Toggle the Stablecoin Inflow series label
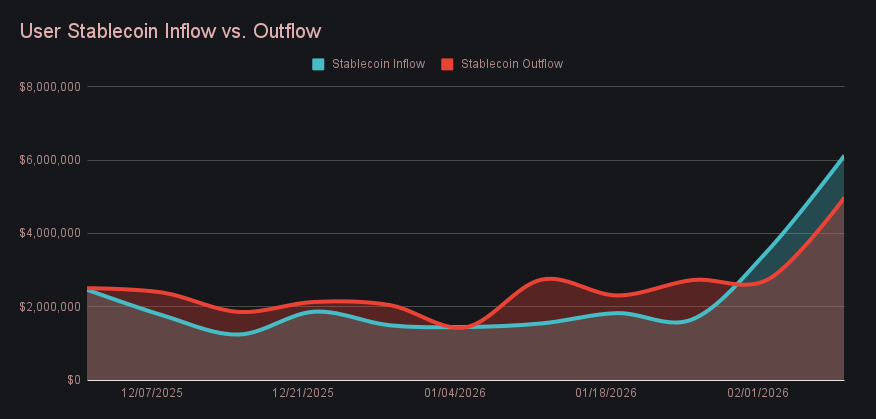This screenshot has width=876, height=419. coord(378,64)
